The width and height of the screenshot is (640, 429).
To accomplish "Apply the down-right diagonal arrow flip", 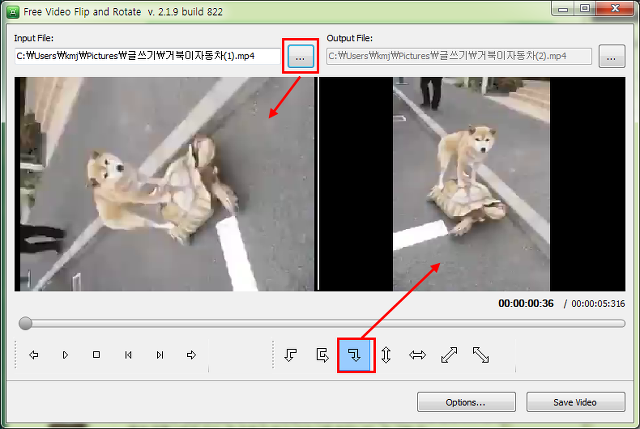I will pyautogui.click(x=481, y=355).
